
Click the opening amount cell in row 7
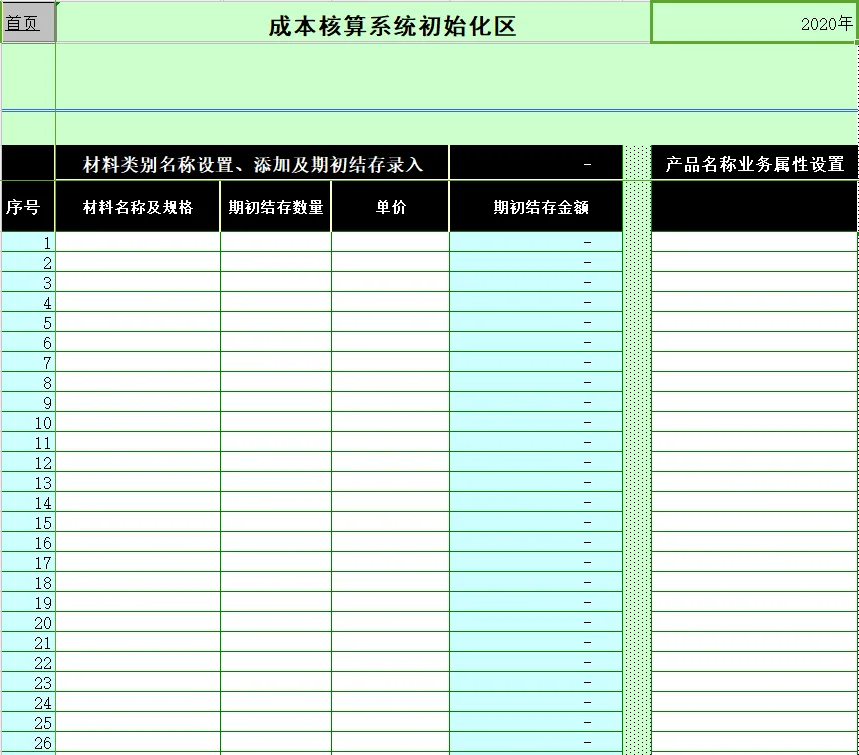click(x=536, y=362)
